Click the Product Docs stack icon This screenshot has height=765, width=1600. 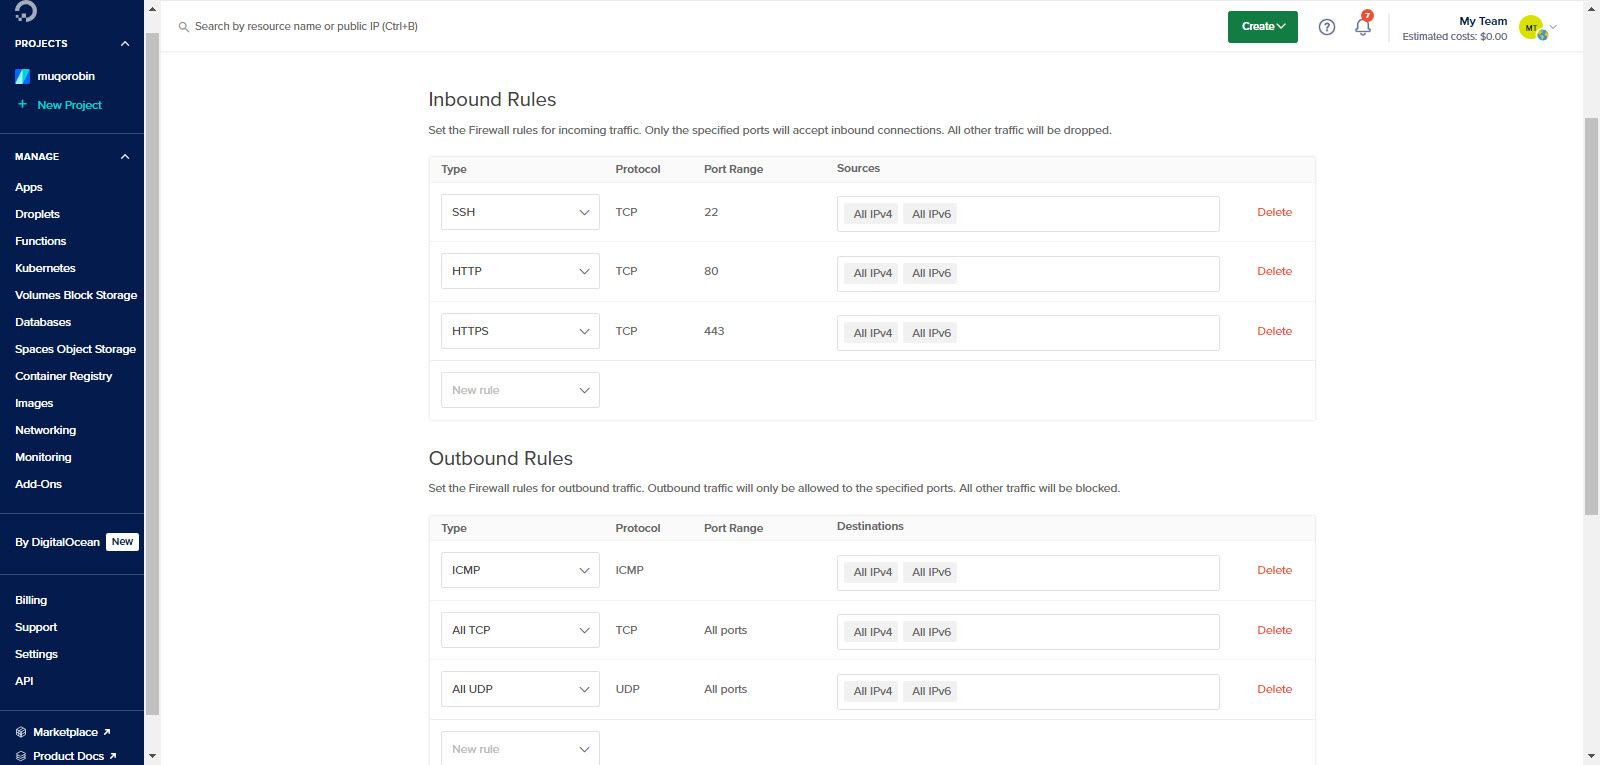(21, 756)
